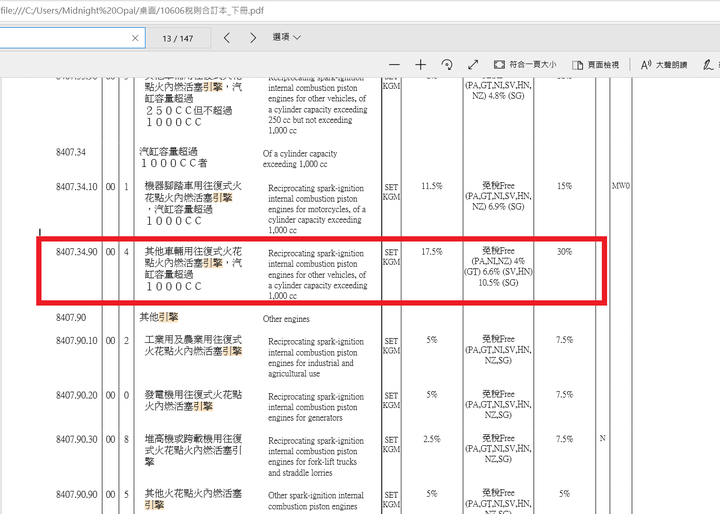Go to previous search result arrow
This screenshot has width=720, height=514.
[227, 38]
